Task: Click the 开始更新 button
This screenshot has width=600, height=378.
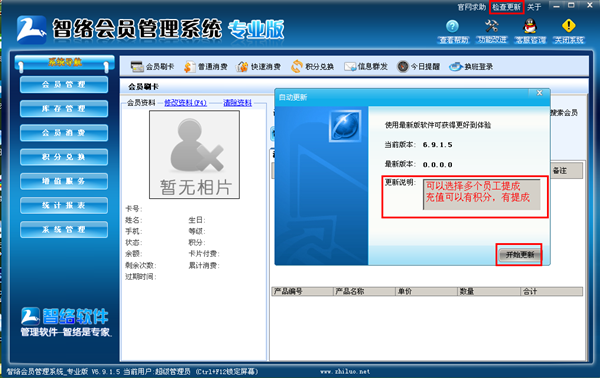Action: (520, 255)
